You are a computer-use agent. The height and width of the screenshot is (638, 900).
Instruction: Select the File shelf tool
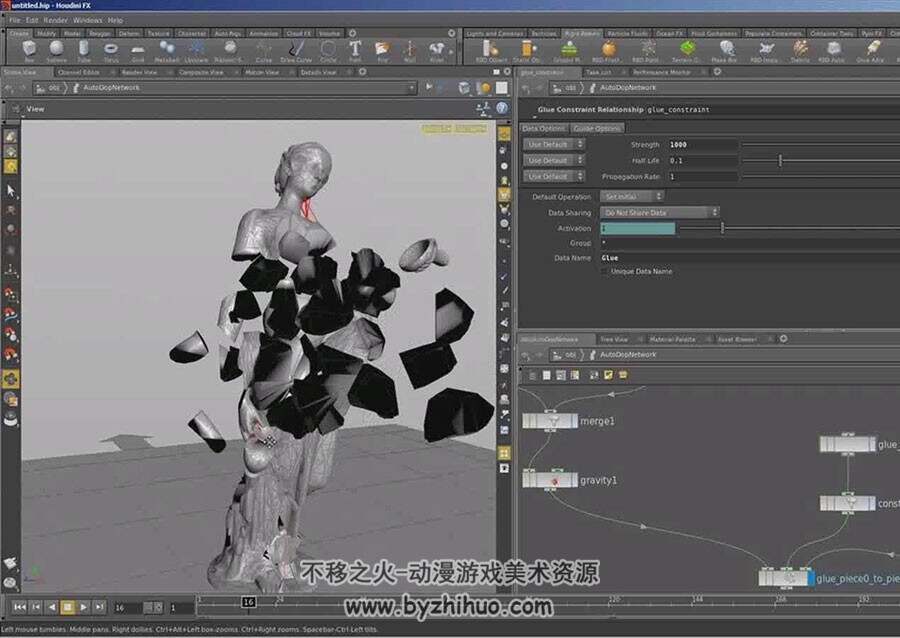pyautogui.click(x=383, y=52)
